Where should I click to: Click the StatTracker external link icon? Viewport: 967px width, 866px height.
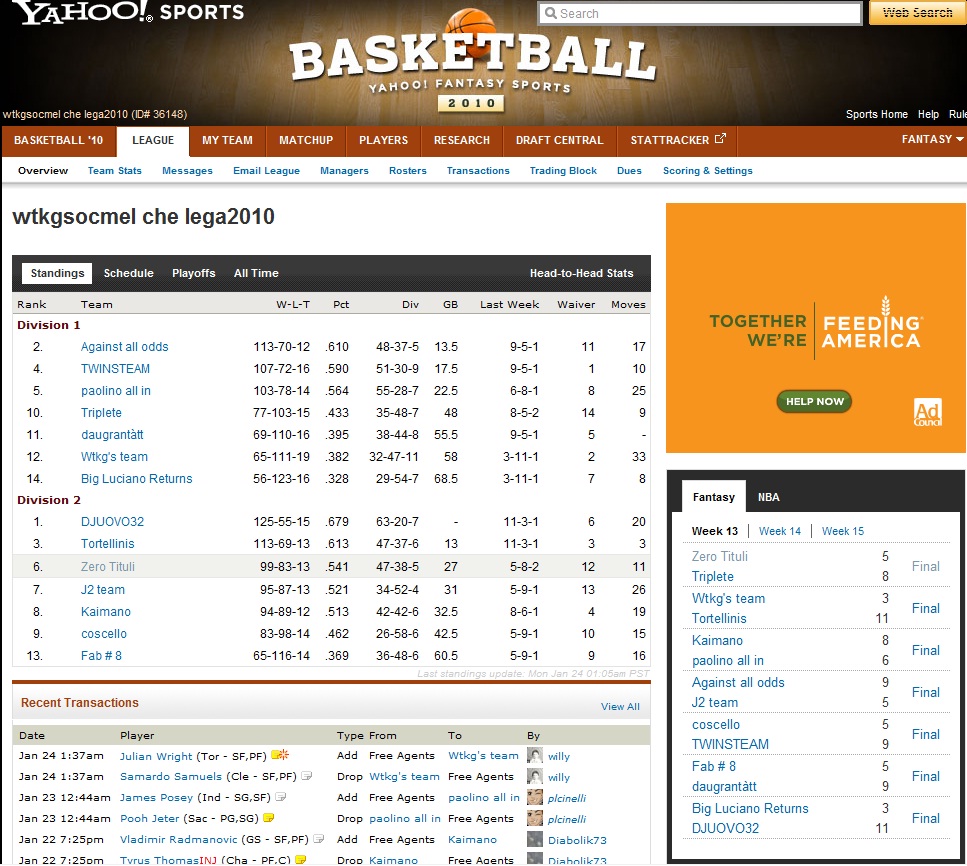719,140
